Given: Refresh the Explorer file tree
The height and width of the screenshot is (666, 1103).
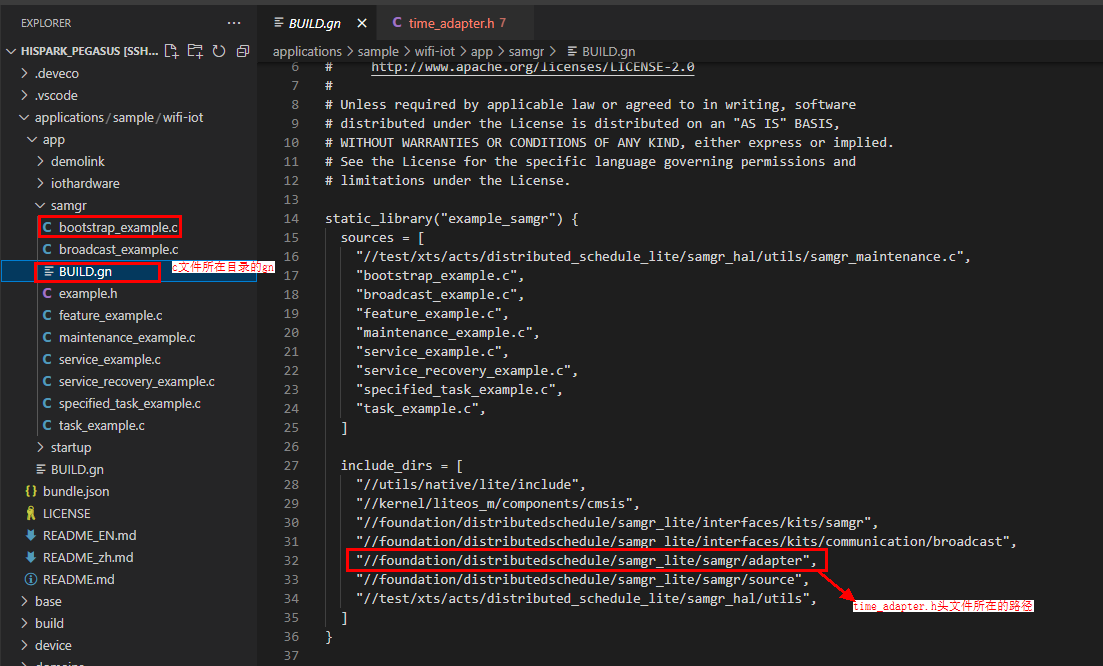Looking at the screenshot, I should pos(219,51).
